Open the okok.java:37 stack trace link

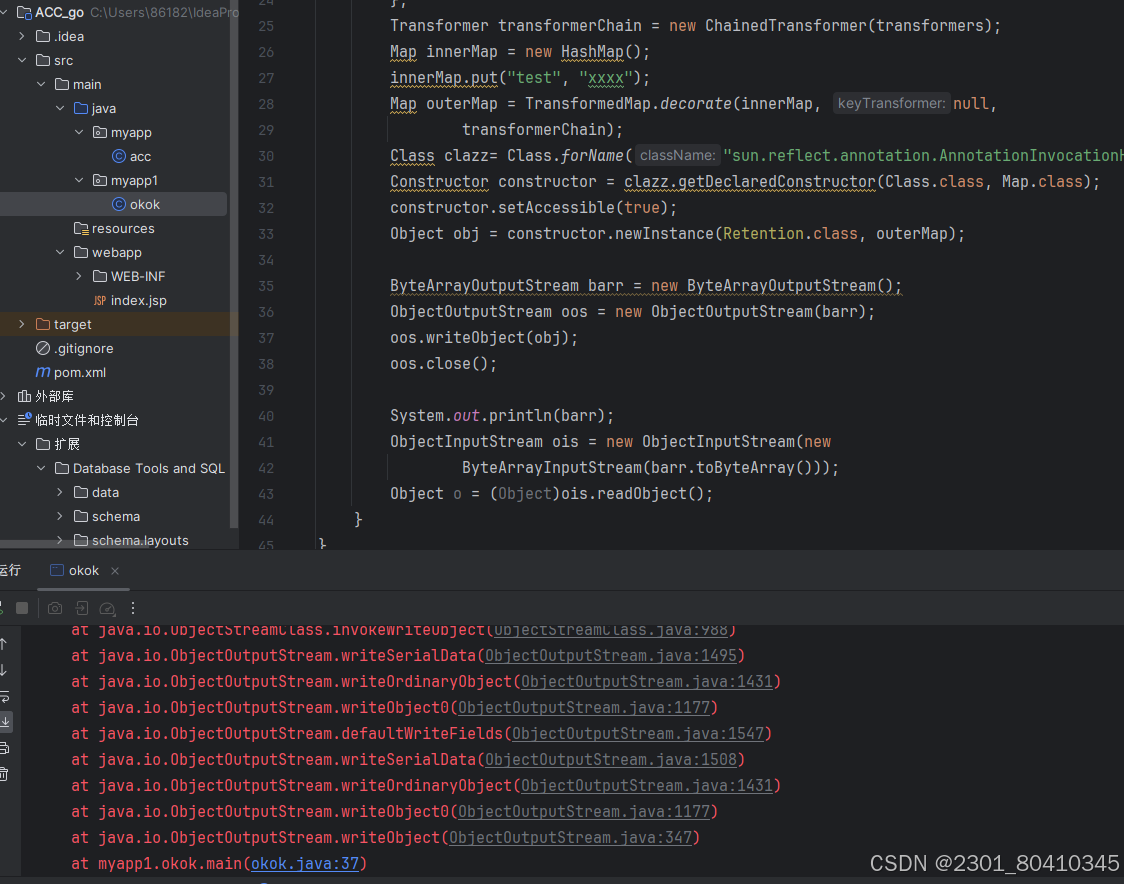(x=305, y=863)
